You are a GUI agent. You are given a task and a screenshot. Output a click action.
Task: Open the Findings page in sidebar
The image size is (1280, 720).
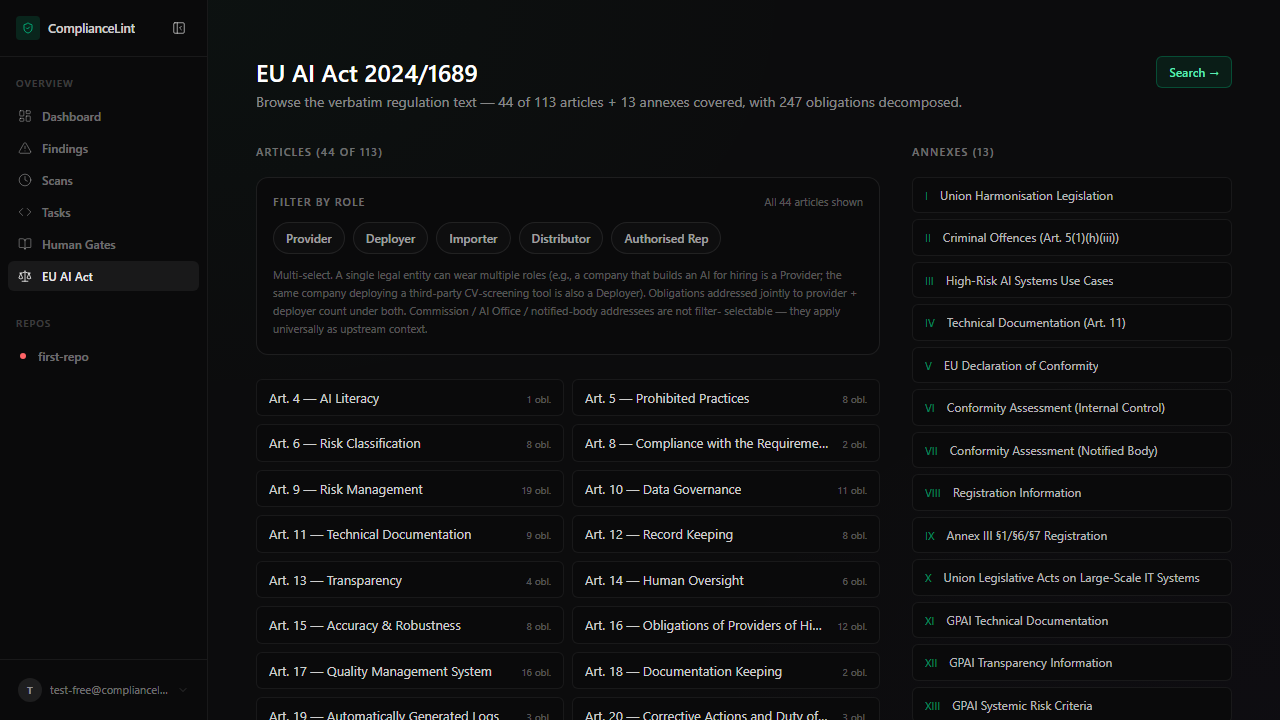coord(65,149)
